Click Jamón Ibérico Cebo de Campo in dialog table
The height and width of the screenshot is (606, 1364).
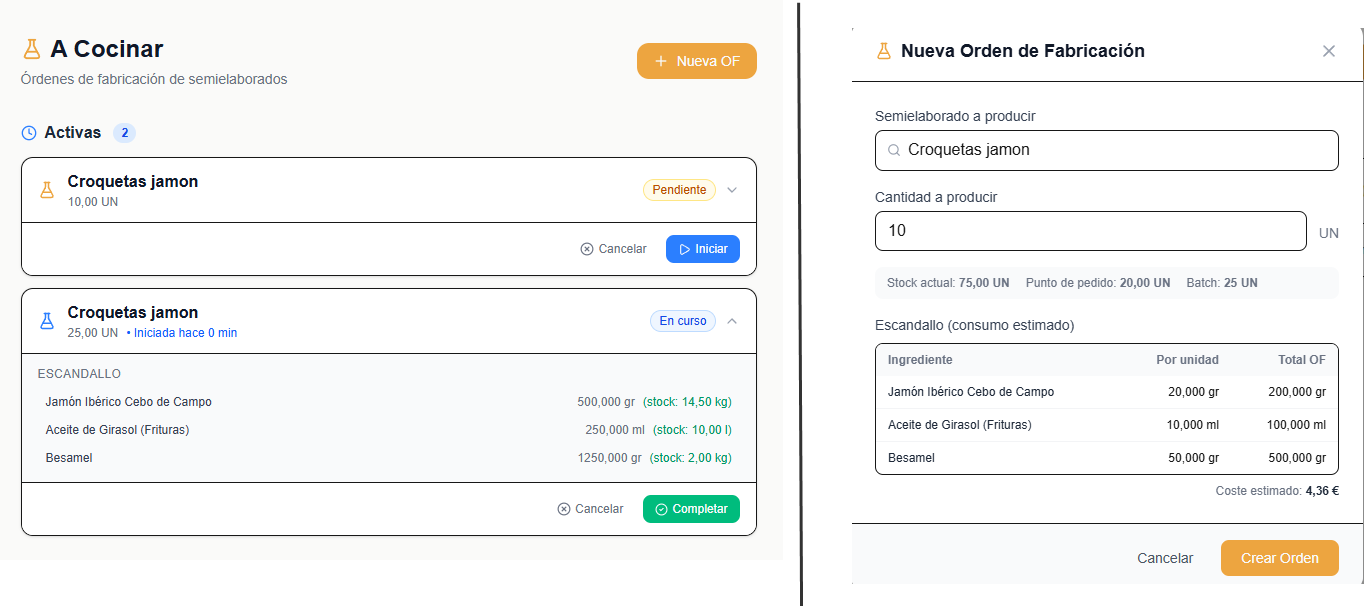971,392
